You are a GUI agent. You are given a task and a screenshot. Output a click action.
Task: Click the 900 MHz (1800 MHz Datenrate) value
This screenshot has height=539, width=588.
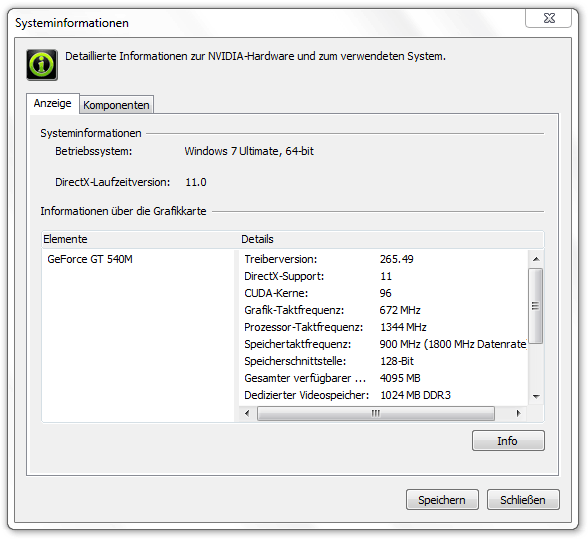coord(453,344)
